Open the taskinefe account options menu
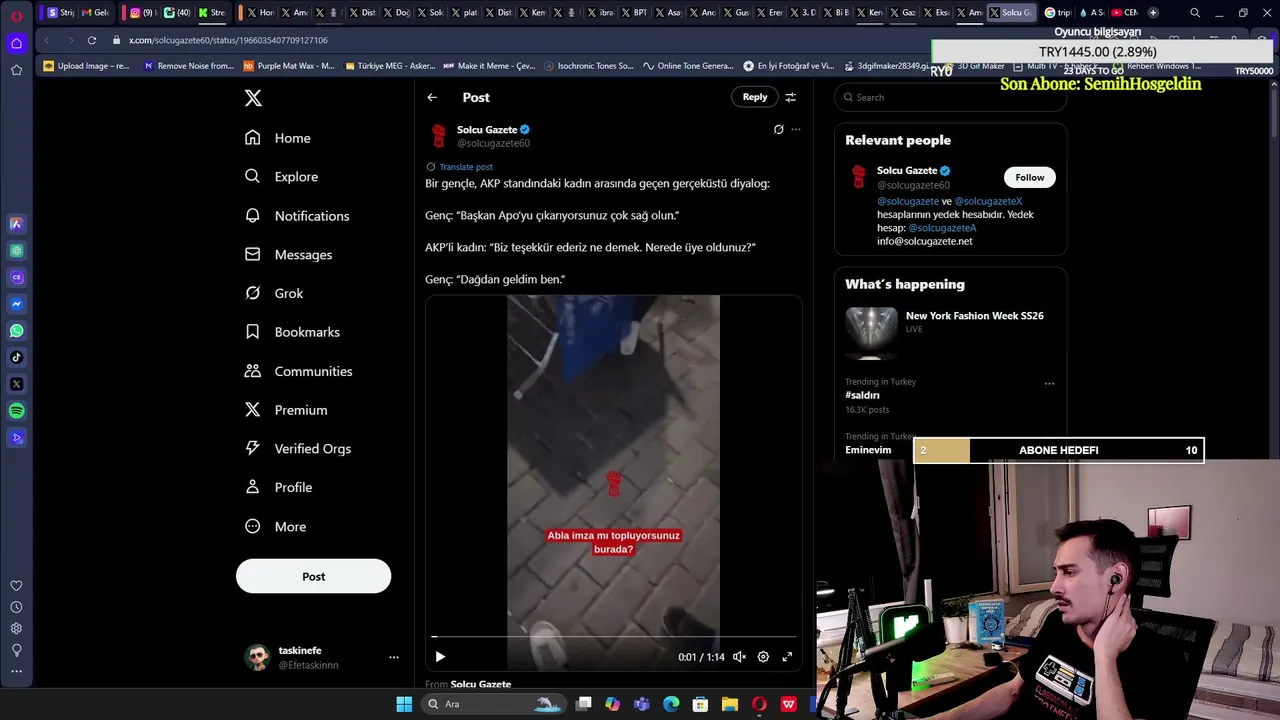 (394, 657)
